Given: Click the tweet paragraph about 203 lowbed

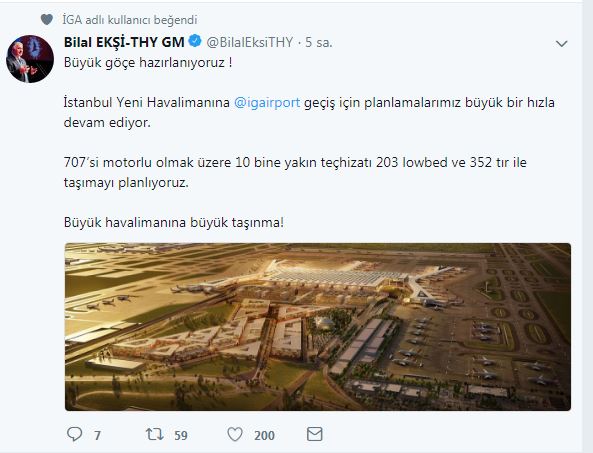Looking at the screenshot, I should coord(295,172).
